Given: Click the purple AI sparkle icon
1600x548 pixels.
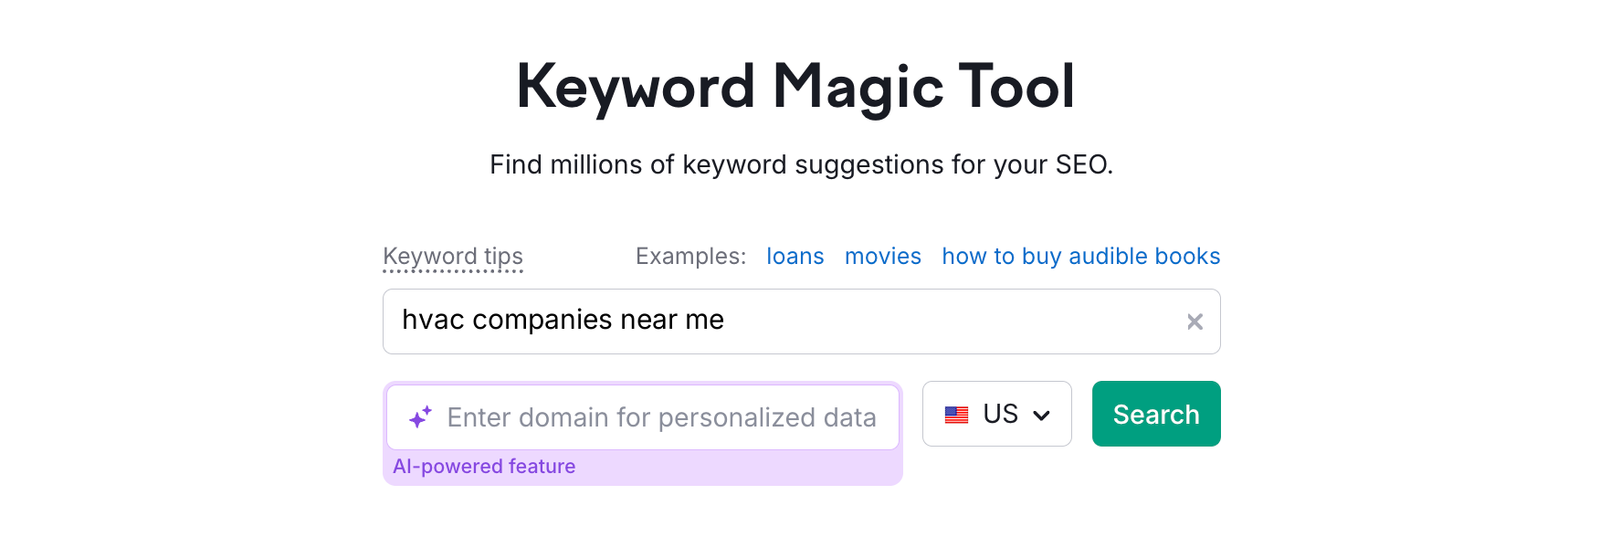Looking at the screenshot, I should [x=420, y=417].
